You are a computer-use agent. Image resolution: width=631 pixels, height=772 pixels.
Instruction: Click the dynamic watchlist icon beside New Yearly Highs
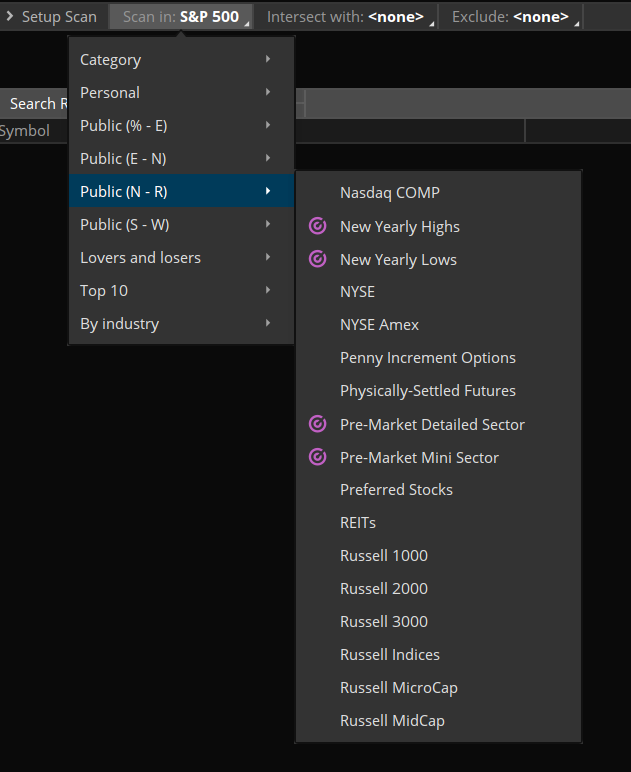318,227
